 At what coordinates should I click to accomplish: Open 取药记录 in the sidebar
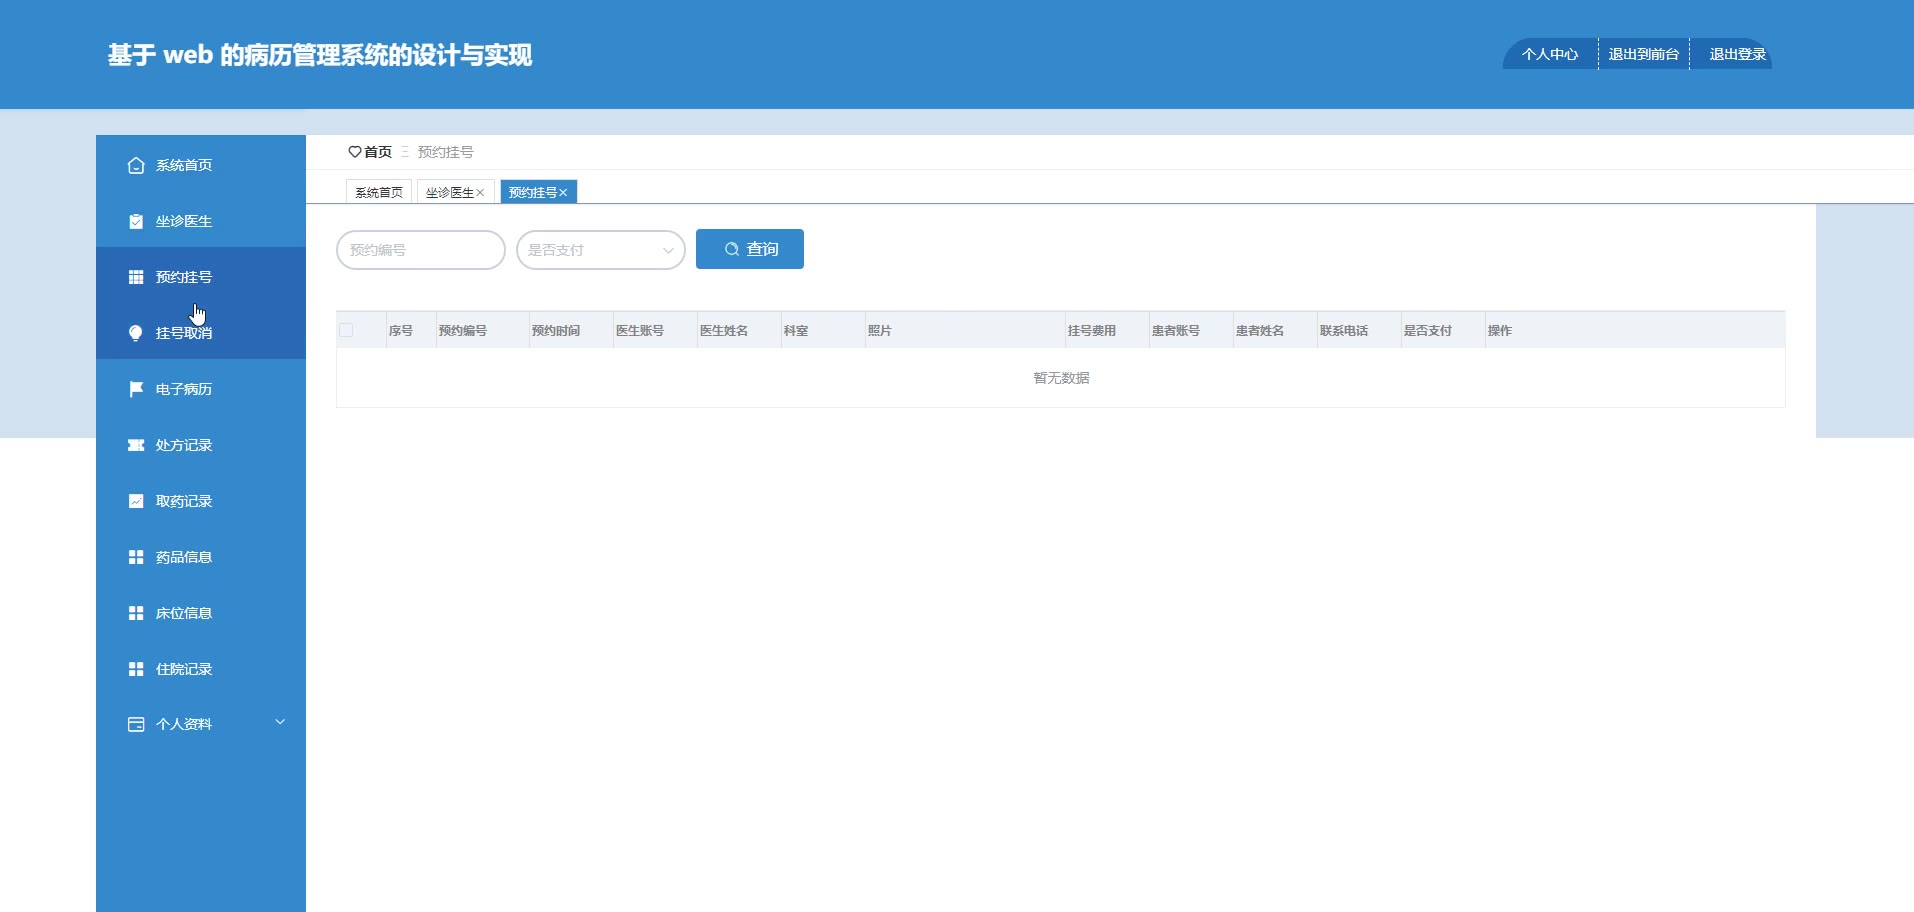tap(201, 501)
